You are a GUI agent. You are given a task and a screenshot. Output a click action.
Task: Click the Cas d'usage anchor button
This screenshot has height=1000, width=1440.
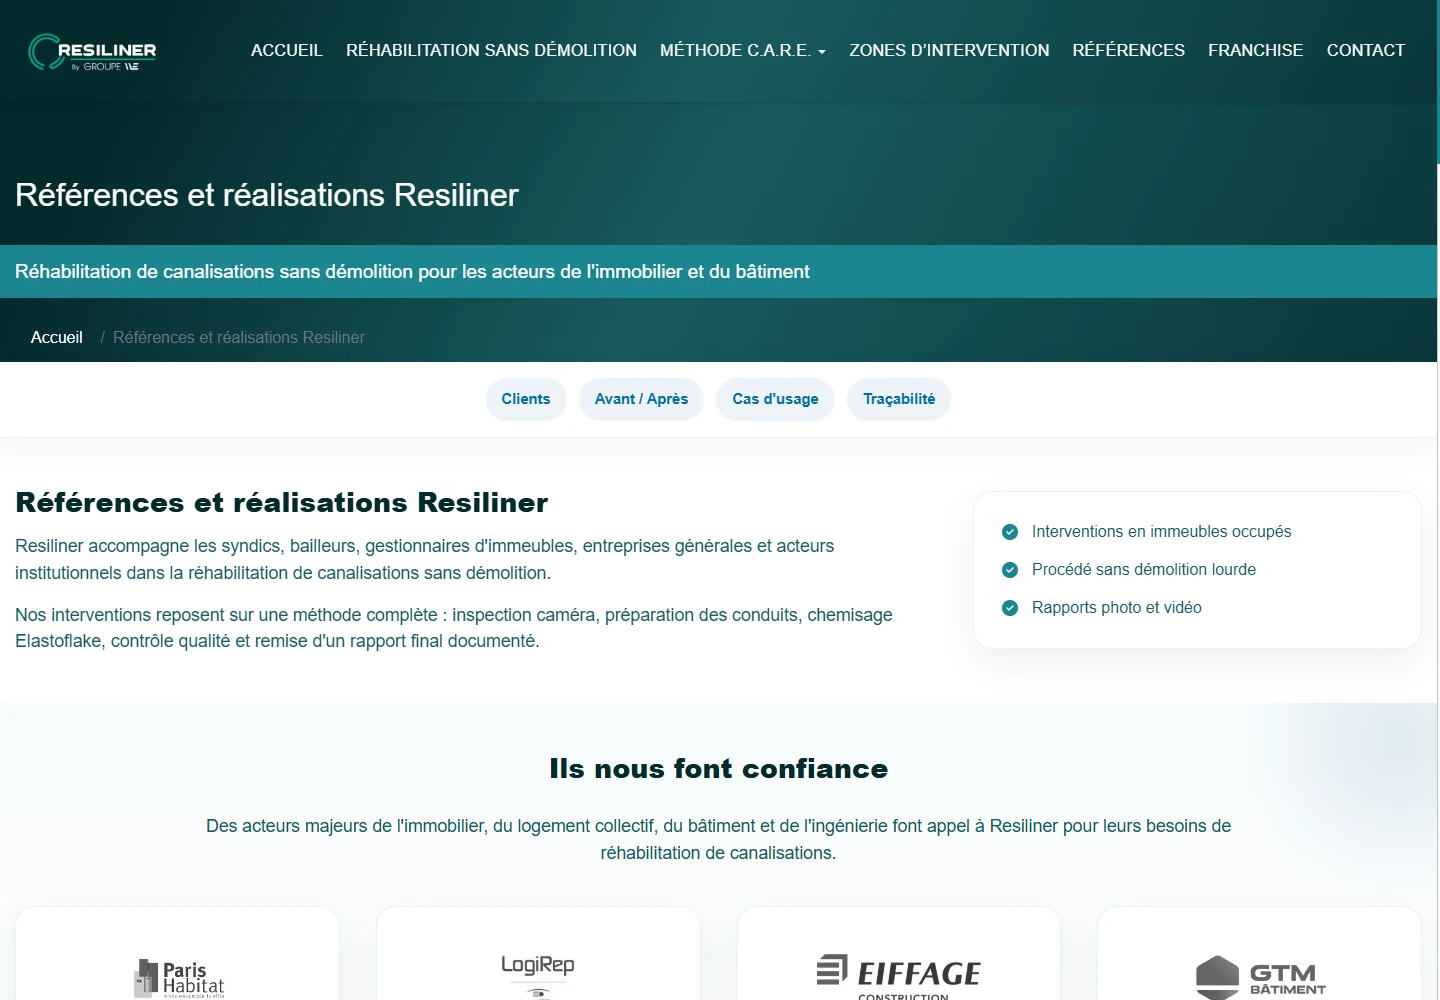tap(775, 399)
